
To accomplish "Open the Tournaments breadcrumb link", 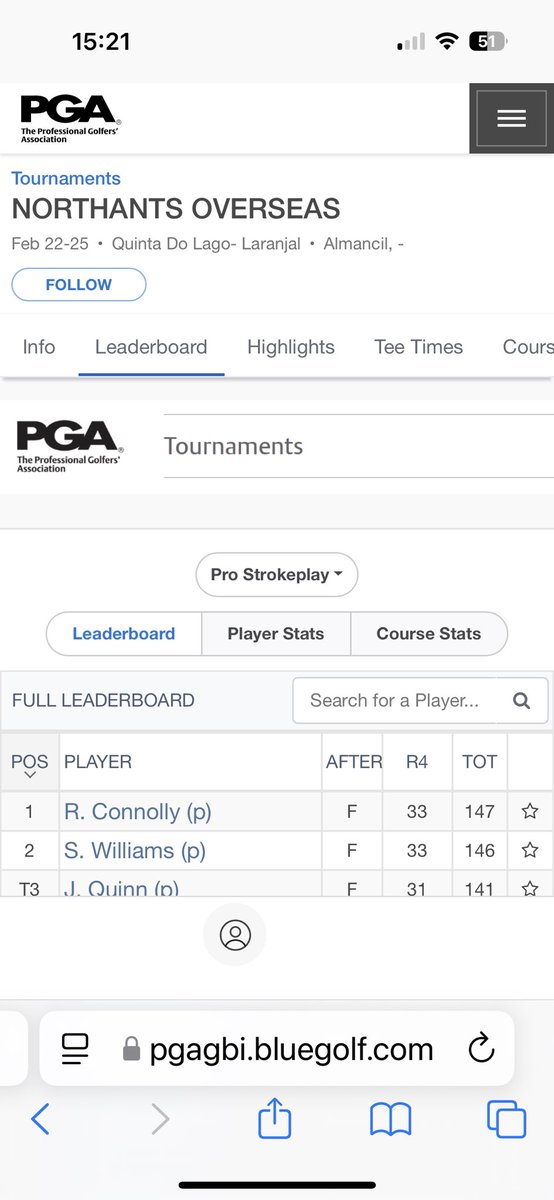I will point(66,178).
